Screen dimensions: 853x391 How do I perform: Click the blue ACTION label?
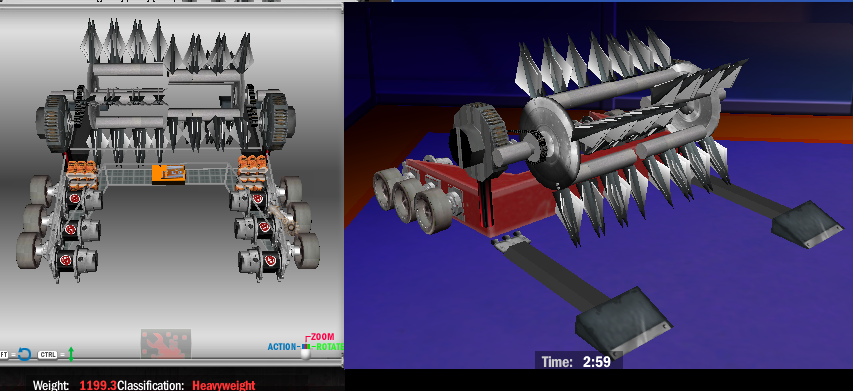click(282, 347)
